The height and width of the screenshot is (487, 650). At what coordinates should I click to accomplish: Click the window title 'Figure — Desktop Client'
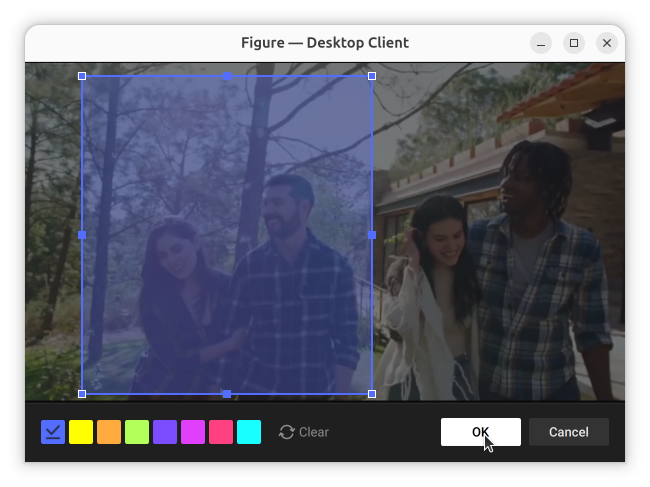pyautogui.click(x=325, y=43)
